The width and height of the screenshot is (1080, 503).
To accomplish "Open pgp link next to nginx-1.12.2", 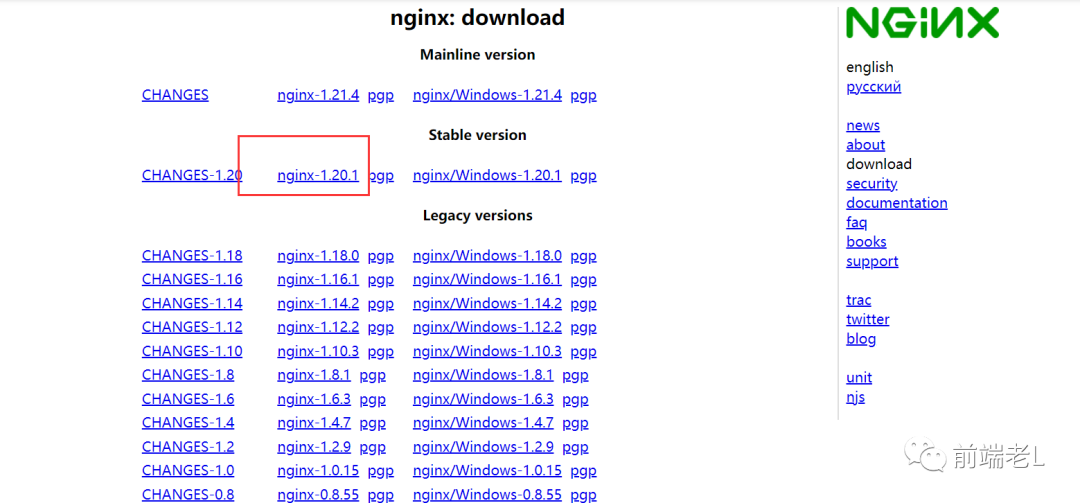I will (381, 327).
